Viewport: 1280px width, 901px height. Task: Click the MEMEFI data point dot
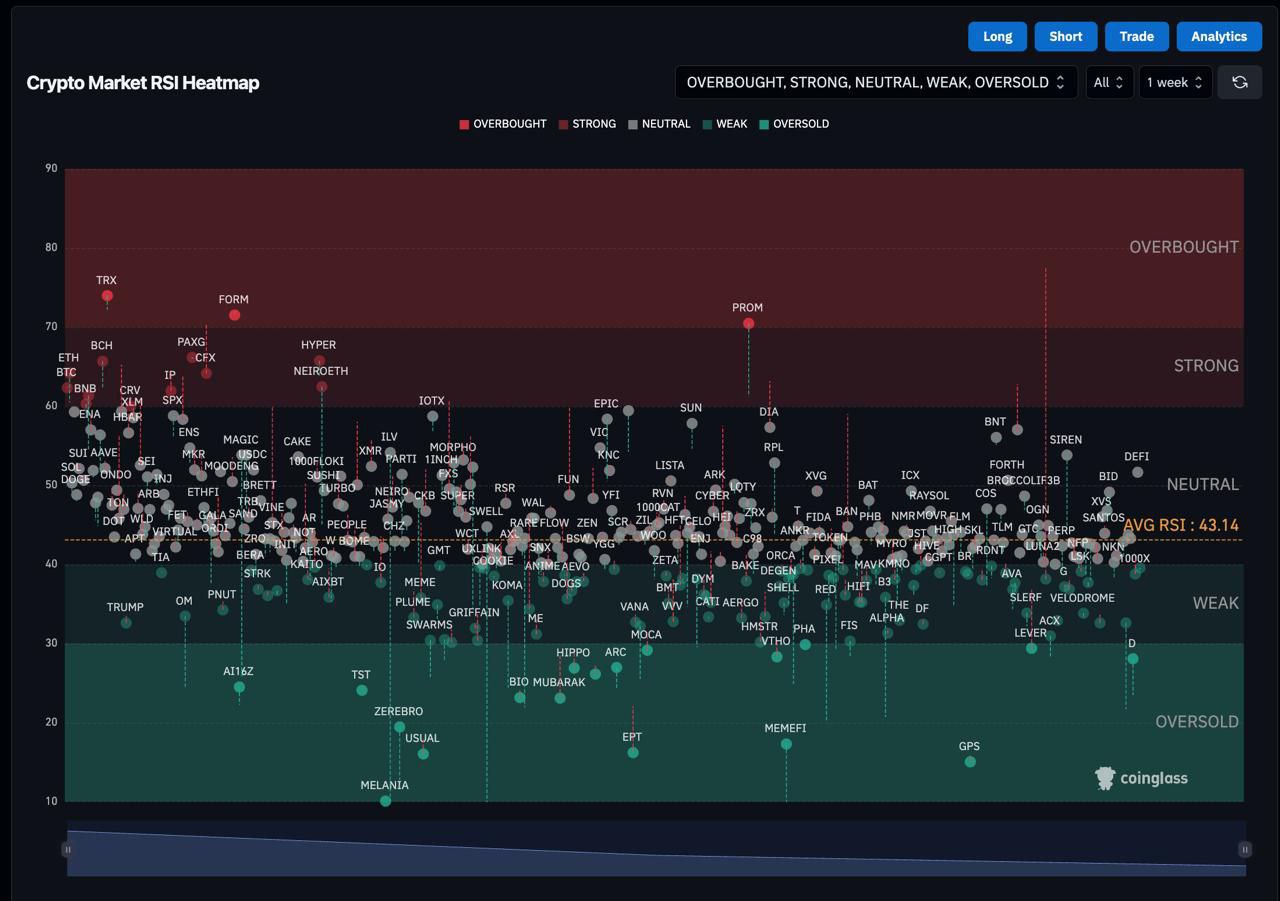[x=786, y=744]
